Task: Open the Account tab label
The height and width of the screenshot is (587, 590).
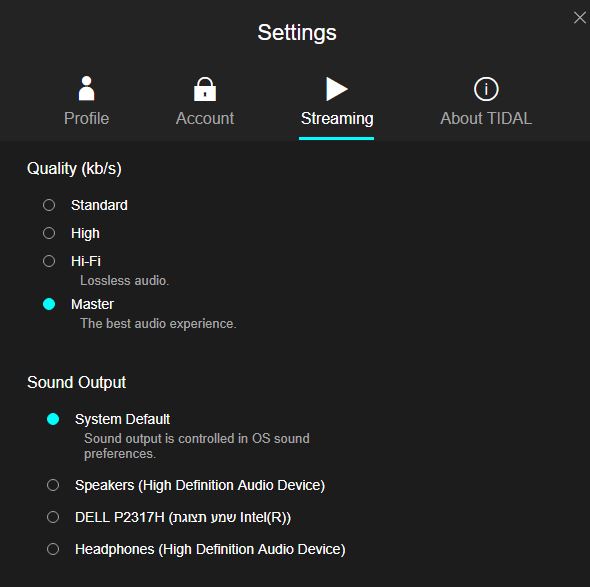Action: (x=205, y=119)
